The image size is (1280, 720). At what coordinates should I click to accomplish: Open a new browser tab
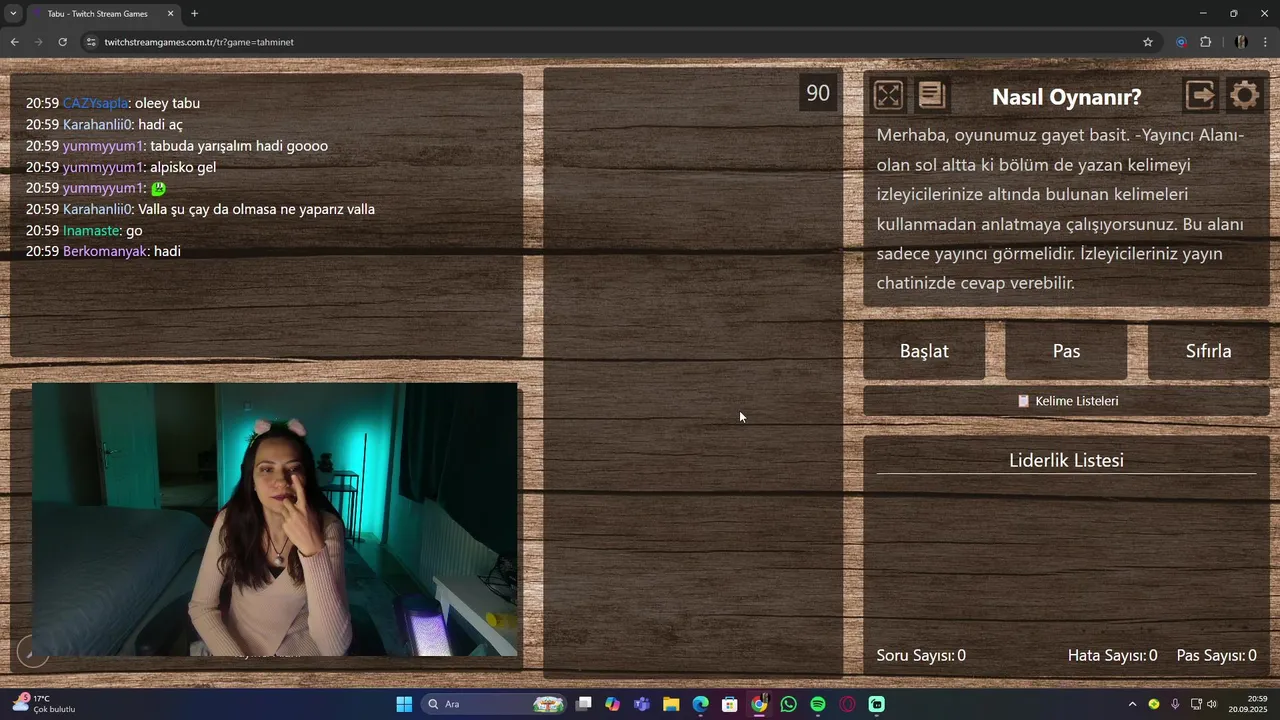pyautogui.click(x=194, y=14)
